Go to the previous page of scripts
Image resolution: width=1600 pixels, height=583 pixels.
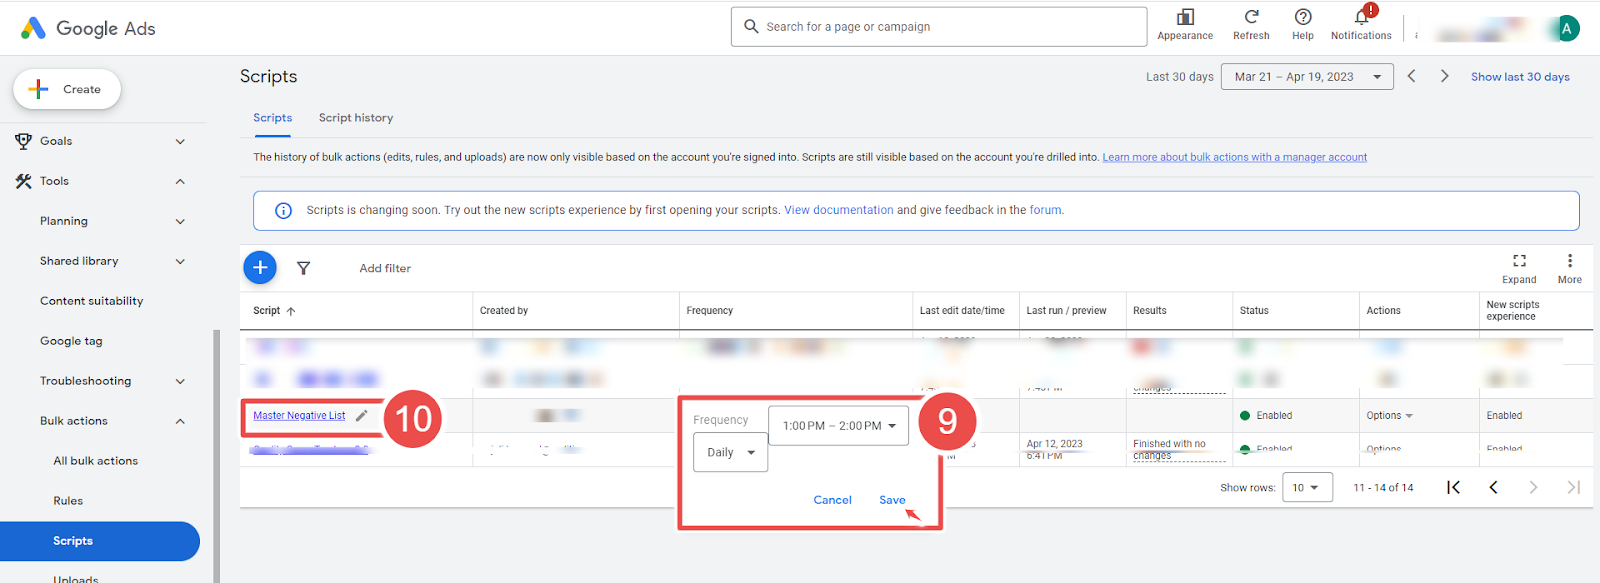1493,487
